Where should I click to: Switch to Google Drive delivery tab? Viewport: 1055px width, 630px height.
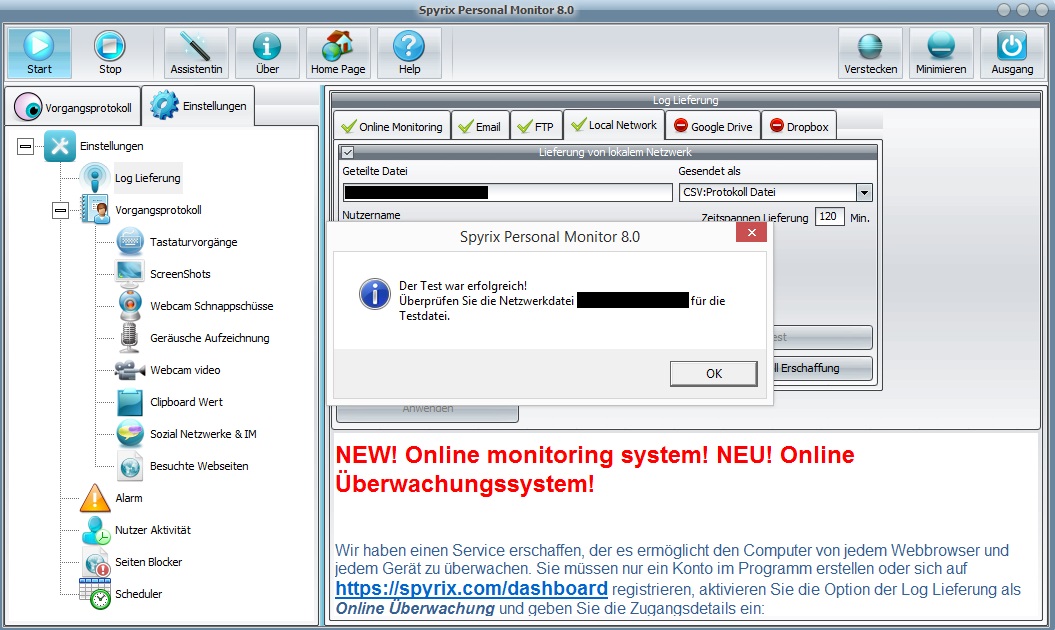click(x=713, y=126)
